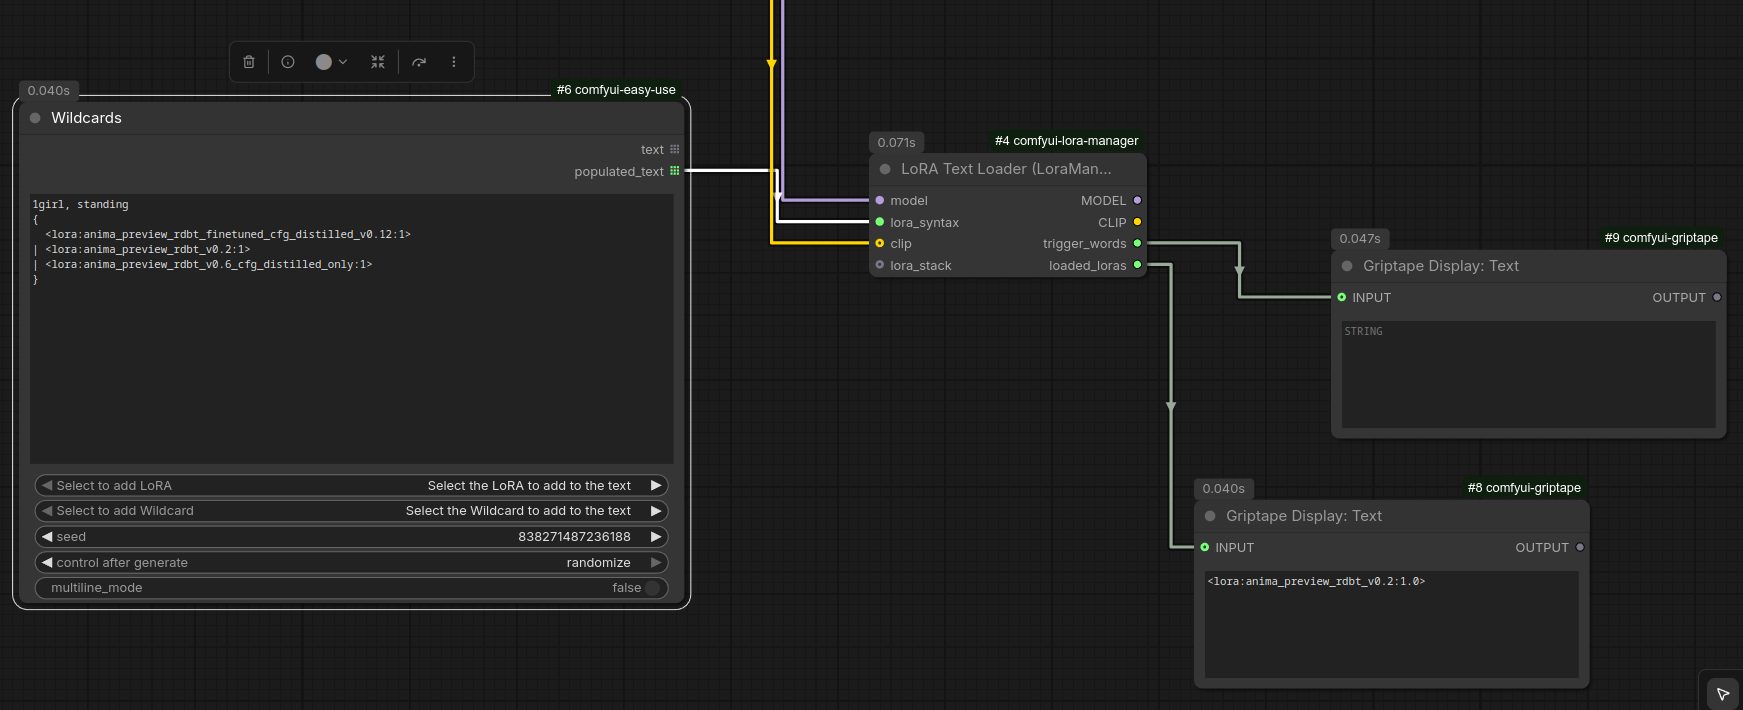This screenshot has width=1743, height=710.
Task: Collapse the node using the shrink arrows icon
Action: [378, 62]
